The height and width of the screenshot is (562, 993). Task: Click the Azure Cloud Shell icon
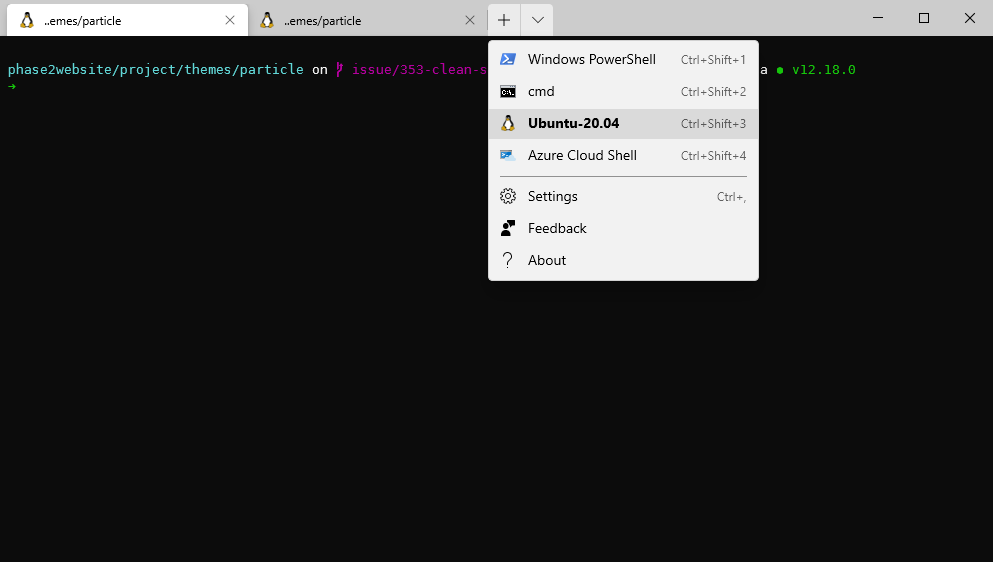pyautogui.click(x=508, y=155)
